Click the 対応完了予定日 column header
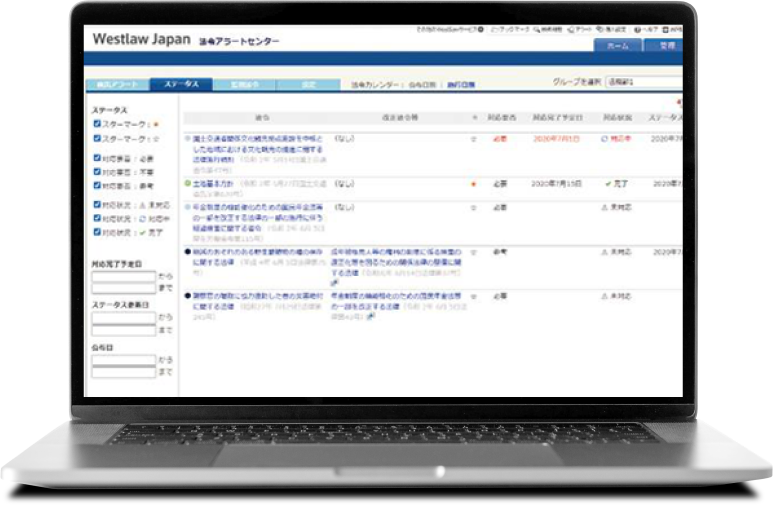Viewport: 773px width, 505px height. pyautogui.click(x=557, y=118)
